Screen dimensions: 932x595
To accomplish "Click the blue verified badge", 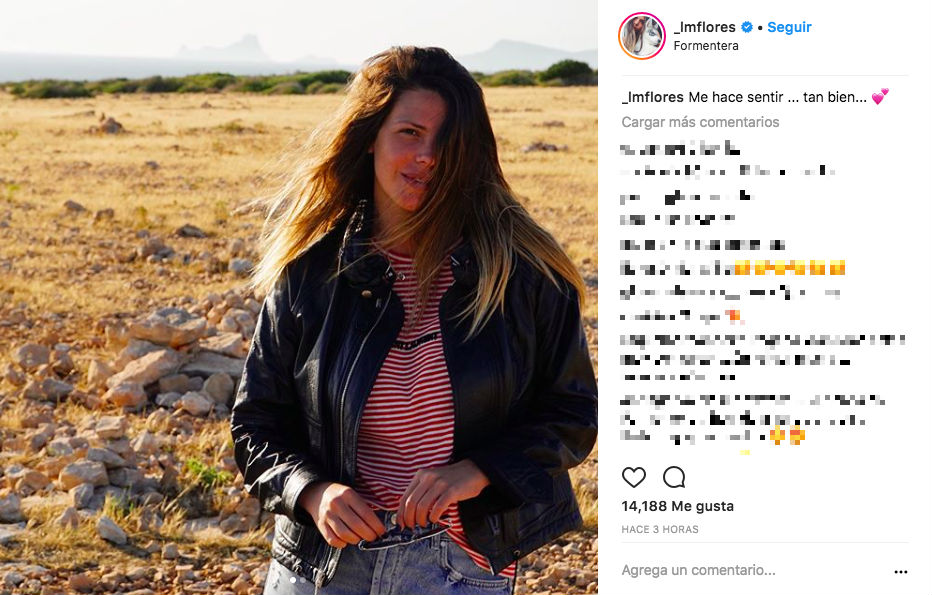I will [x=747, y=27].
